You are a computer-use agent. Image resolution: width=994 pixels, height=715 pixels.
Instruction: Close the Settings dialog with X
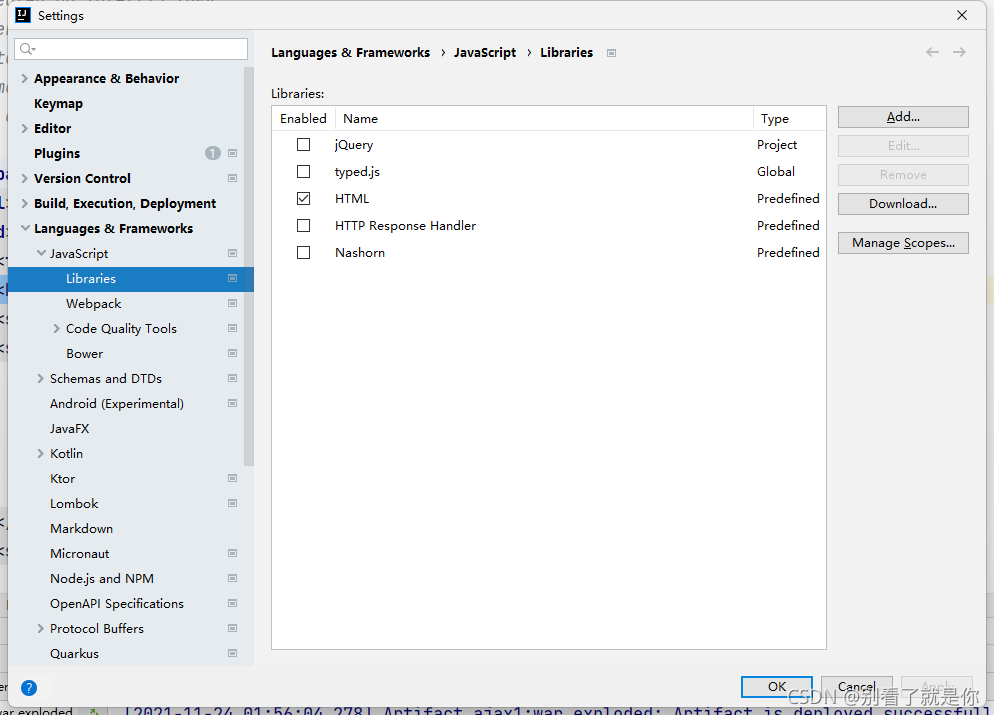962,15
